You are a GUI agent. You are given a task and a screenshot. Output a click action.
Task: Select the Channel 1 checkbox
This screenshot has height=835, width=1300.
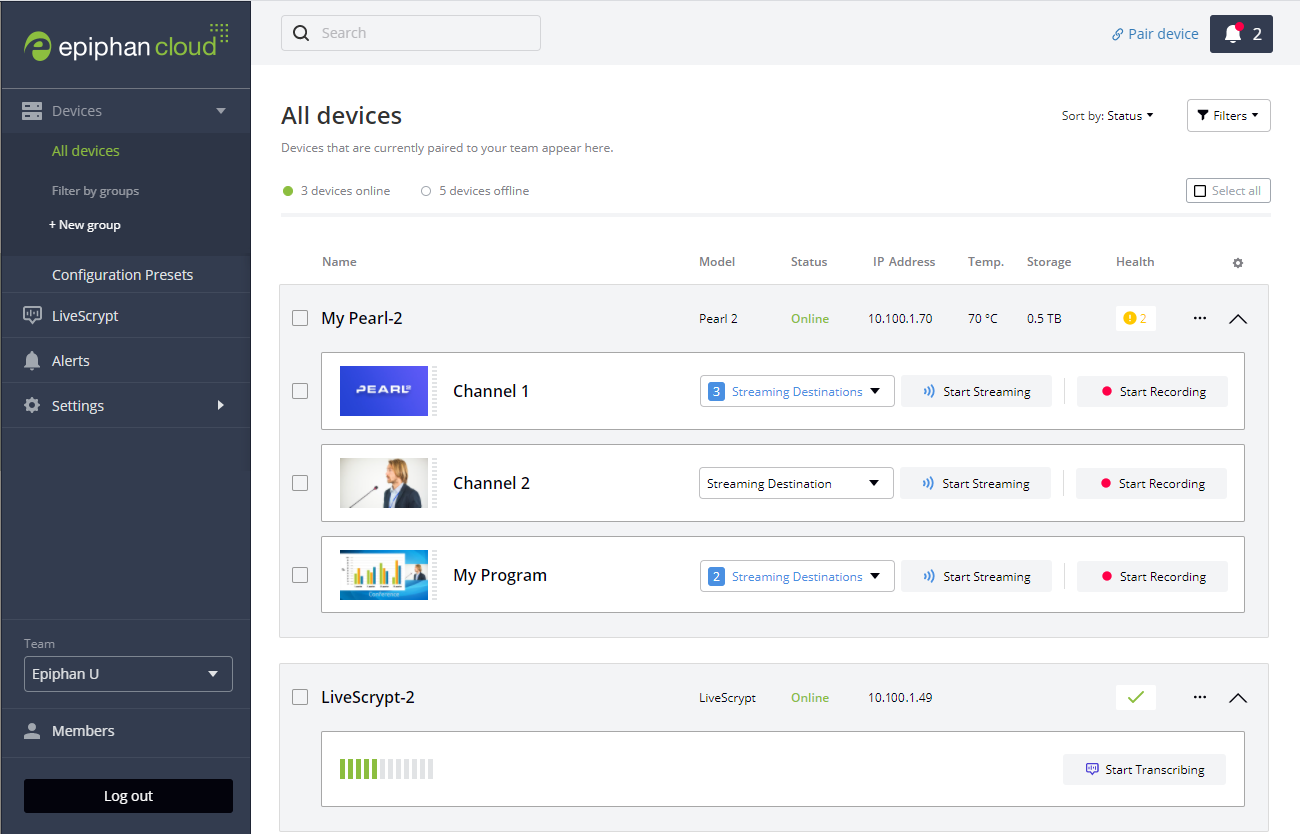pos(300,391)
